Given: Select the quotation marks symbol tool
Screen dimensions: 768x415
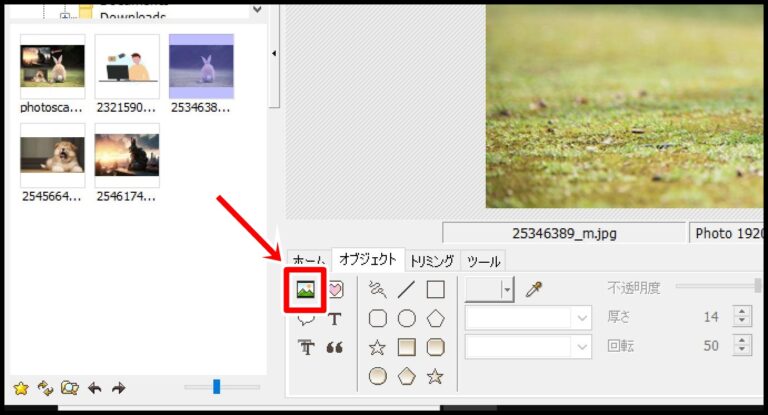Looking at the screenshot, I should click(x=335, y=347).
